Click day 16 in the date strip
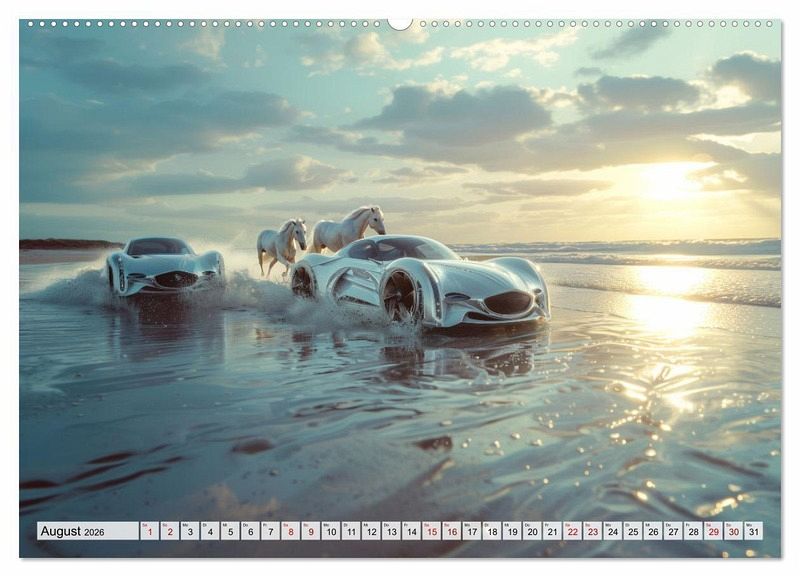The width and height of the screenshot is (800, 577). click(451, 531)
